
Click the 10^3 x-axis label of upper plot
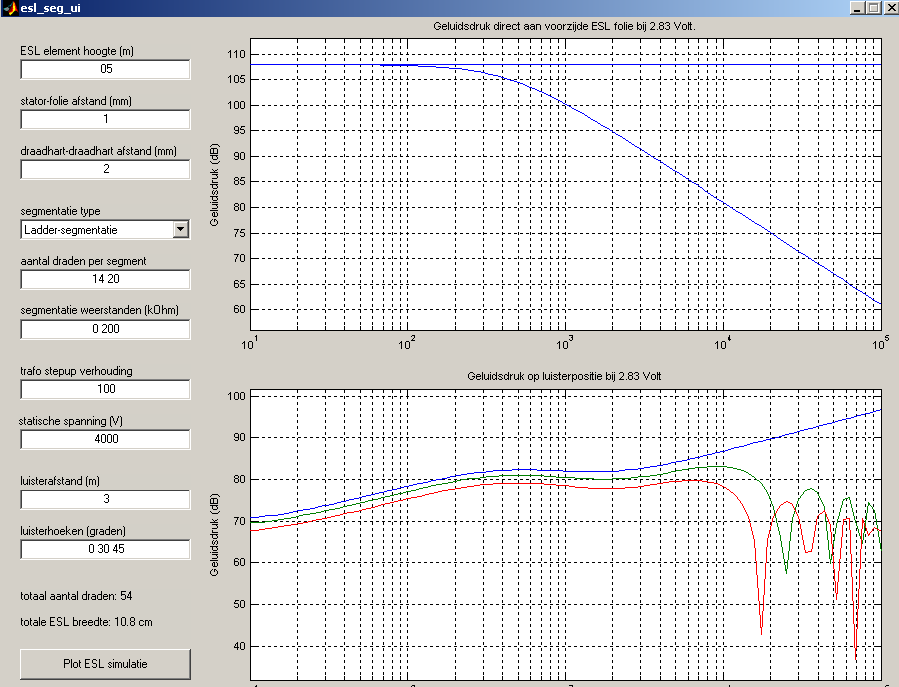[564, 344]
